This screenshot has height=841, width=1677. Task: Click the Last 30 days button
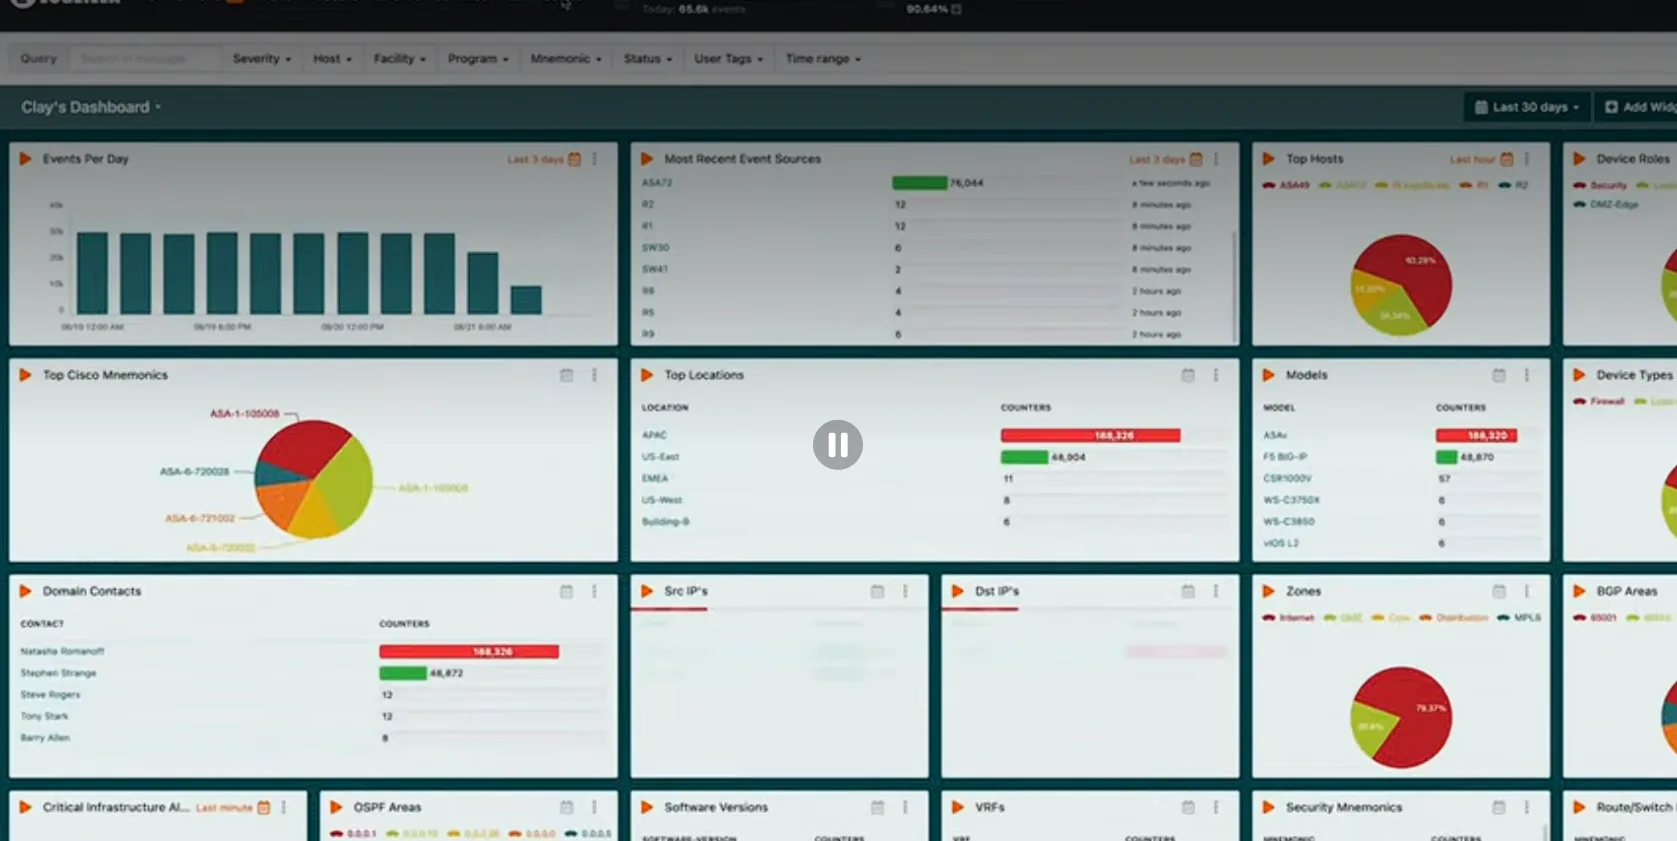(1527, 107)
